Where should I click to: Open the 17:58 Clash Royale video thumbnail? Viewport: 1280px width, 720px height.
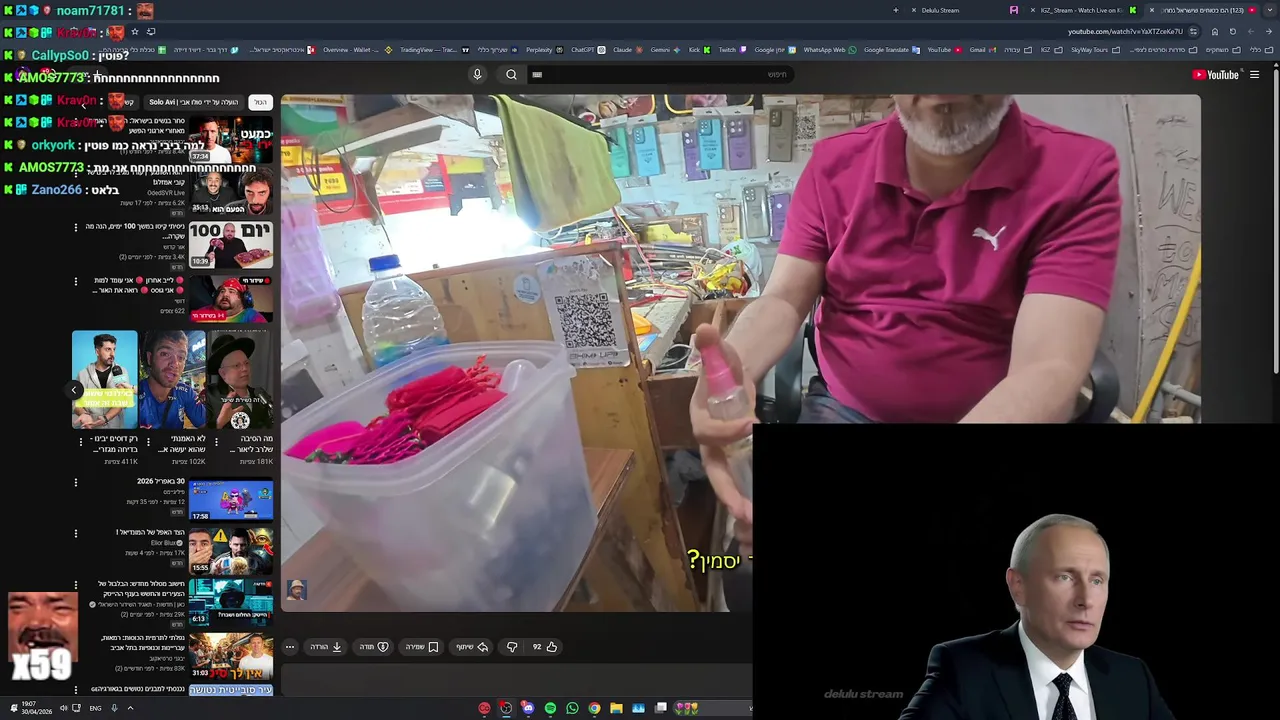tap(231, 500)
